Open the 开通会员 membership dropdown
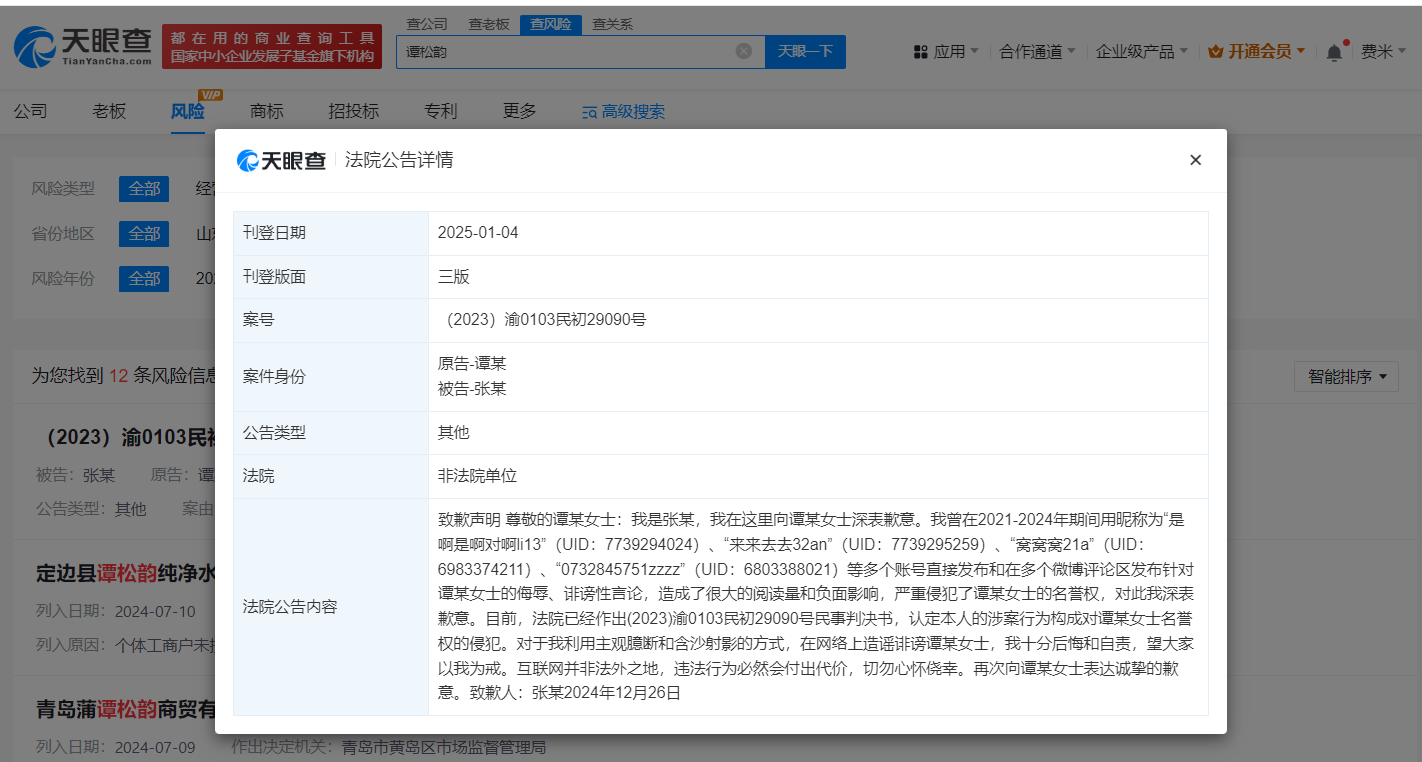The image size is (1422, 762). [x=1256, y=52]
